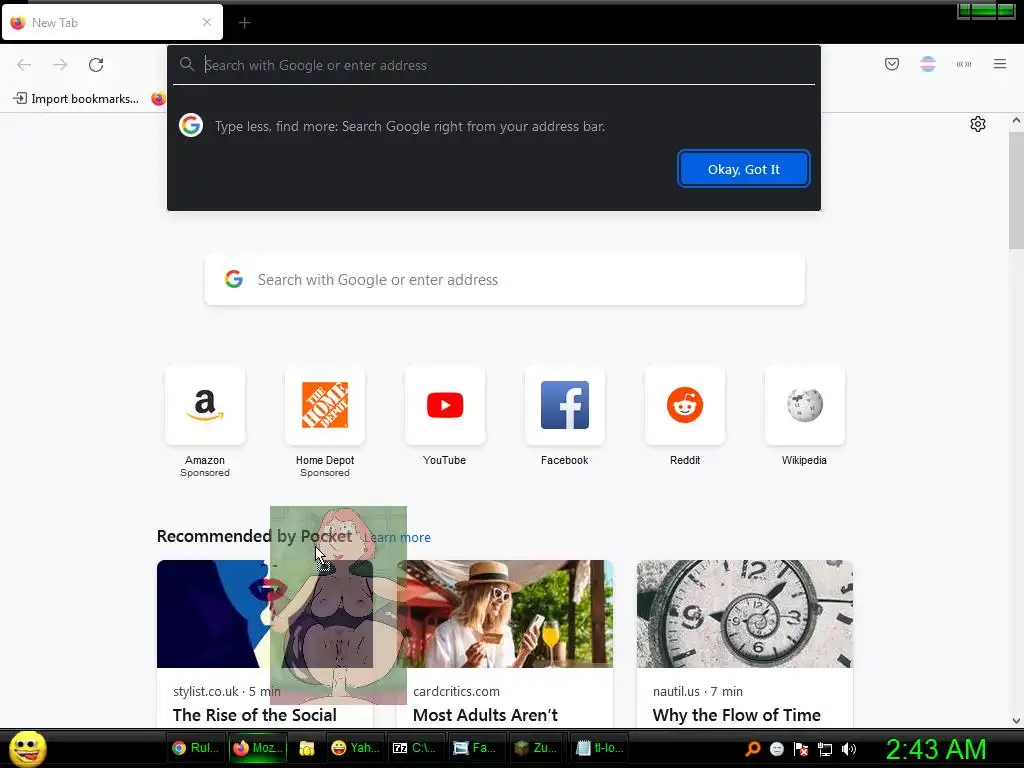
Task: Switch to the Chrome Rul... taskbar item
Action: [195, 748]
